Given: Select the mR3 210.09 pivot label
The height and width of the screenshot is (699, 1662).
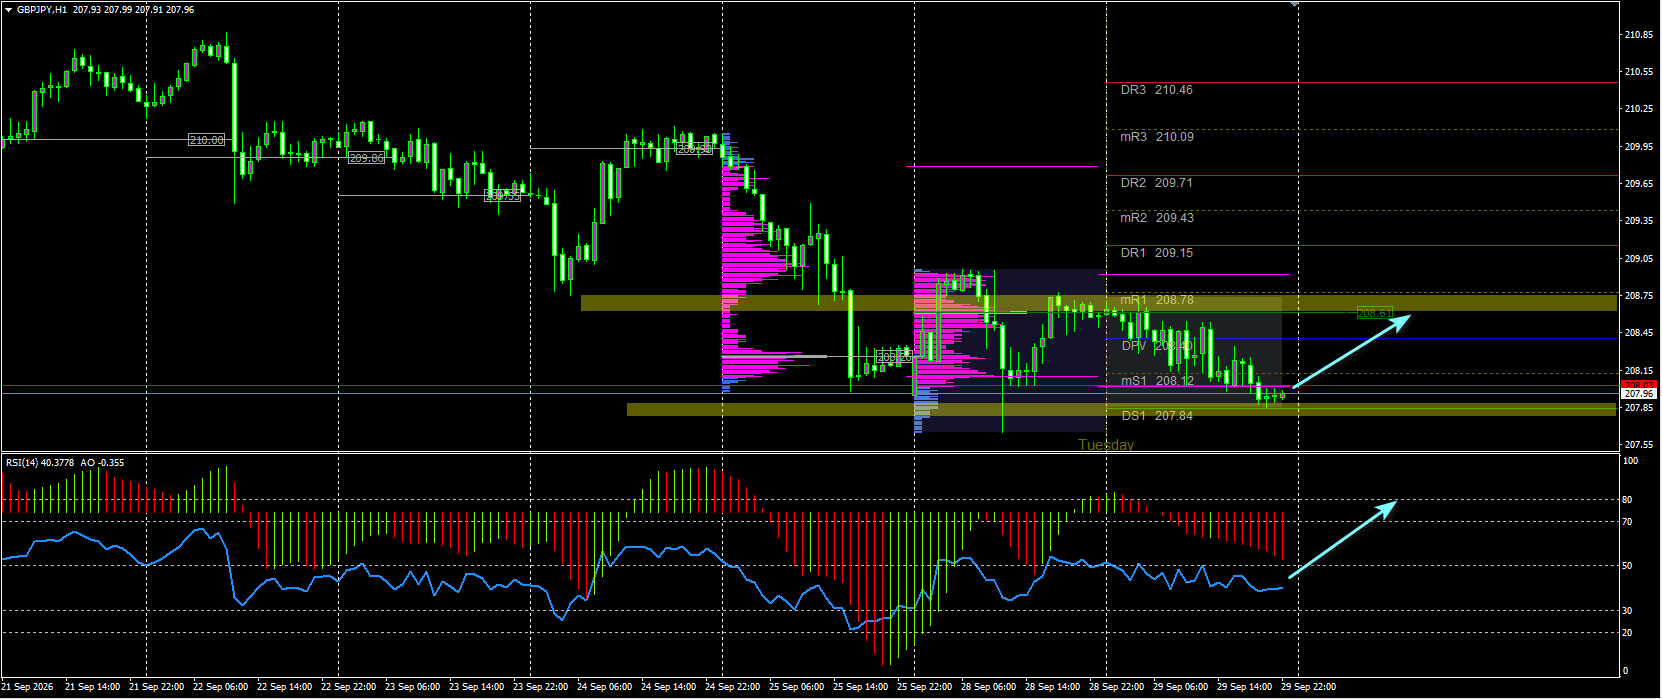Looking at the screenshot, I should point(1156,137).
